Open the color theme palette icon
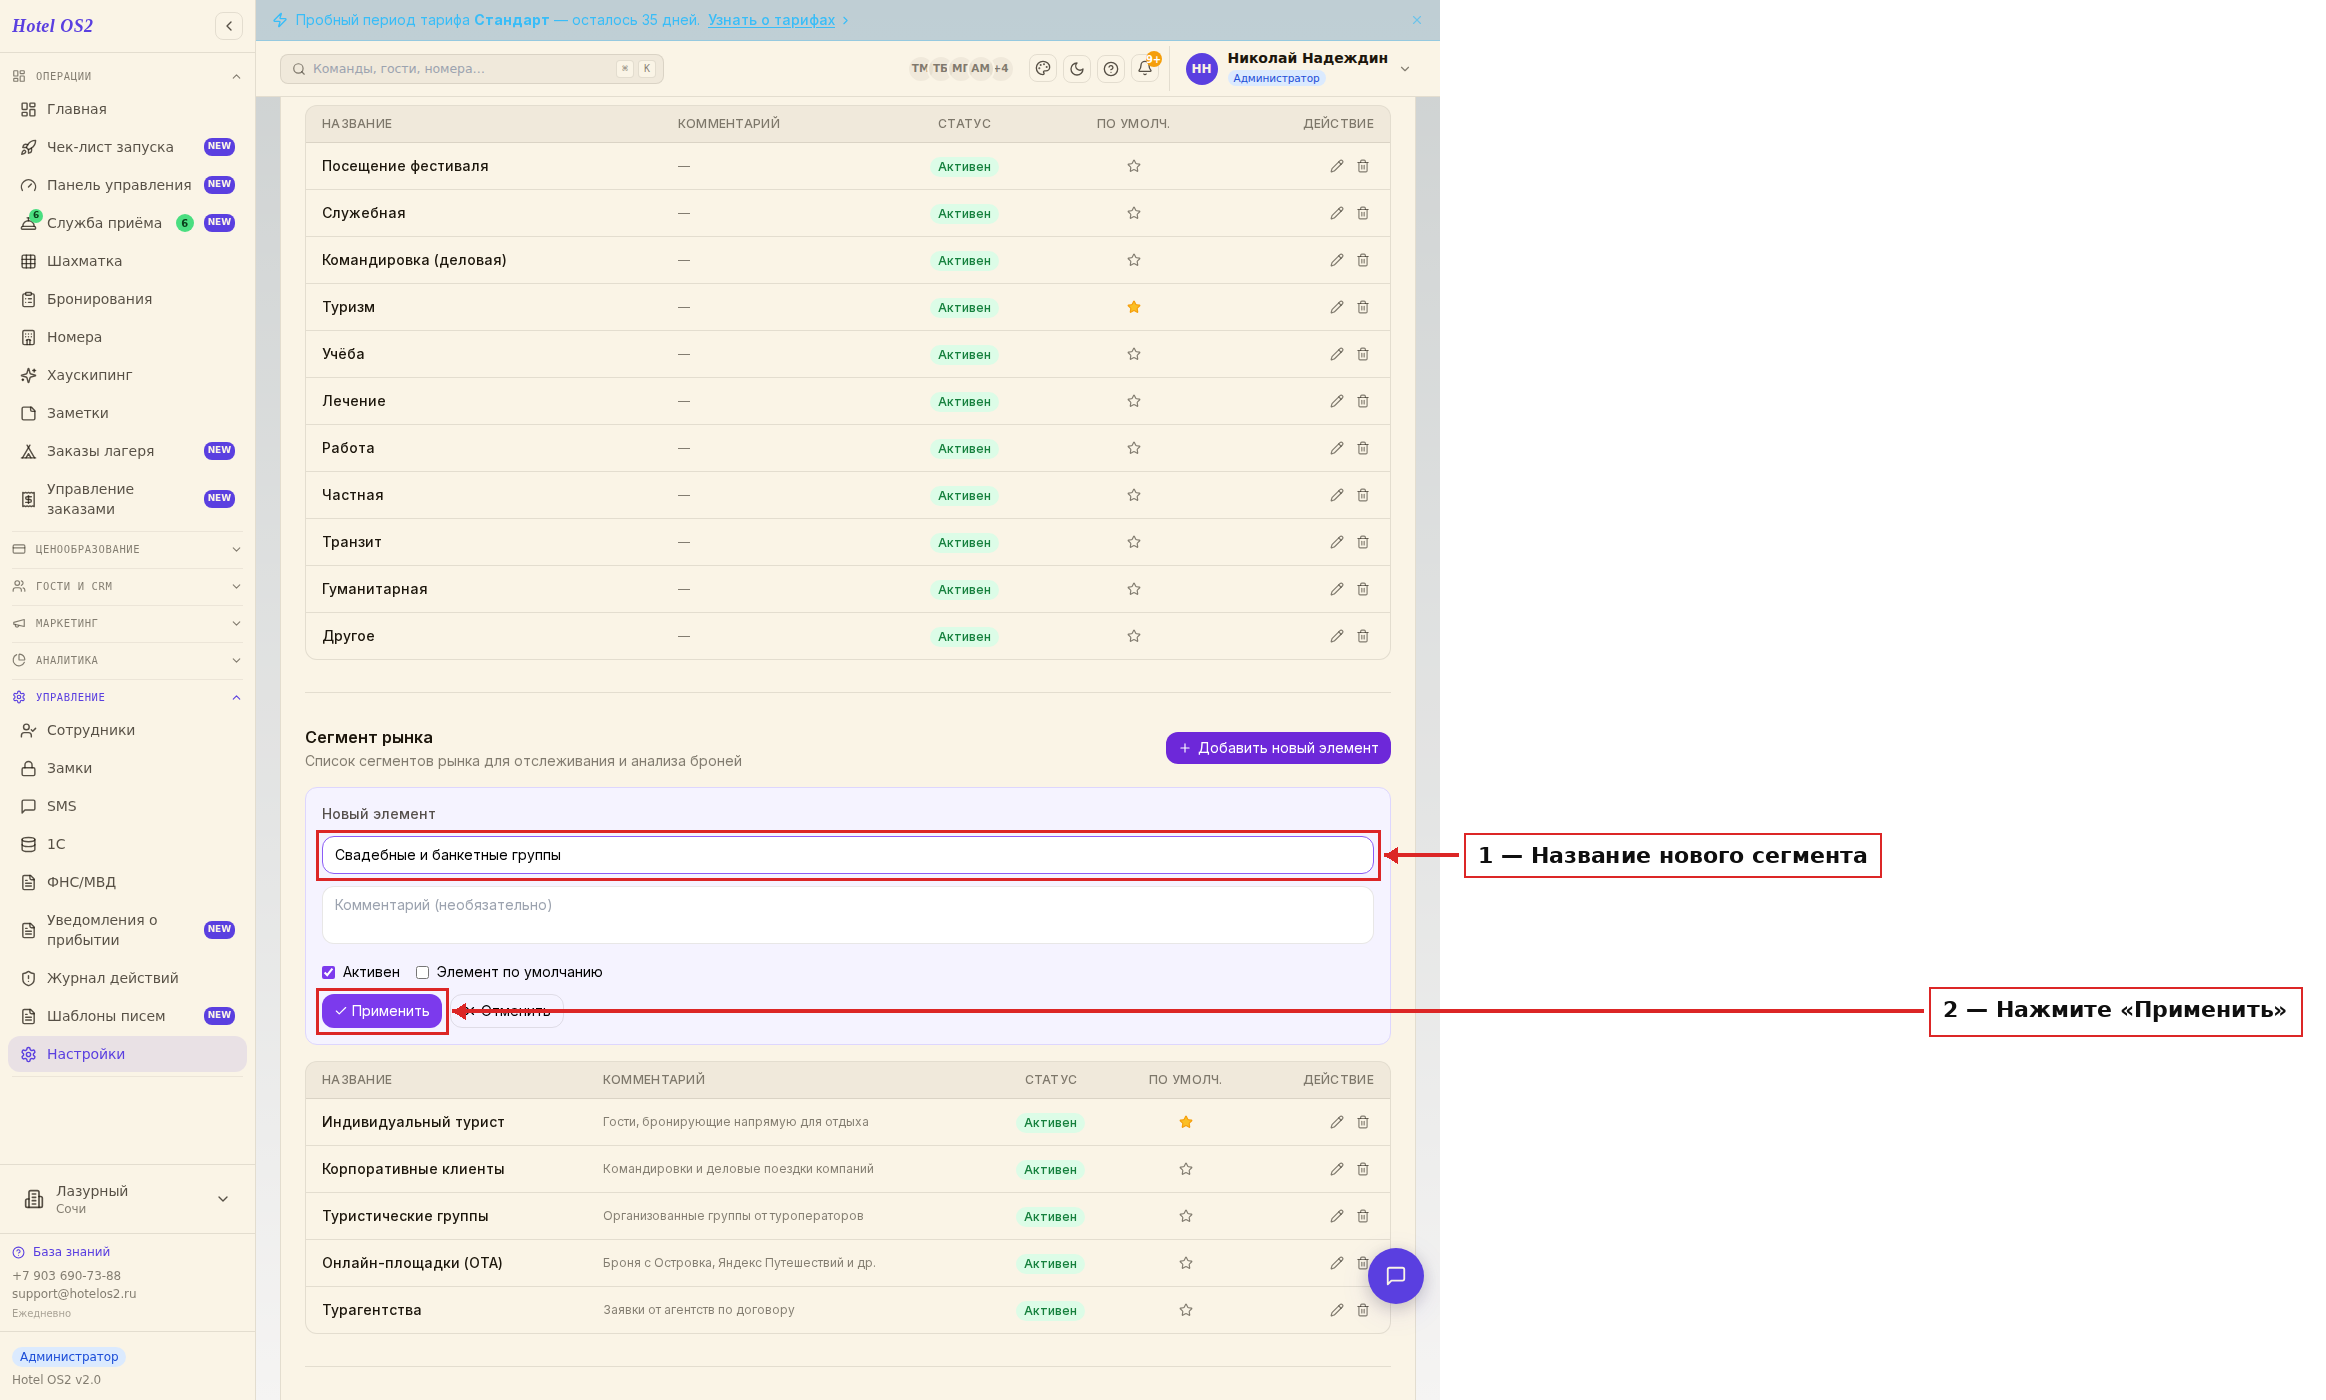 (x=1043, y=69)
